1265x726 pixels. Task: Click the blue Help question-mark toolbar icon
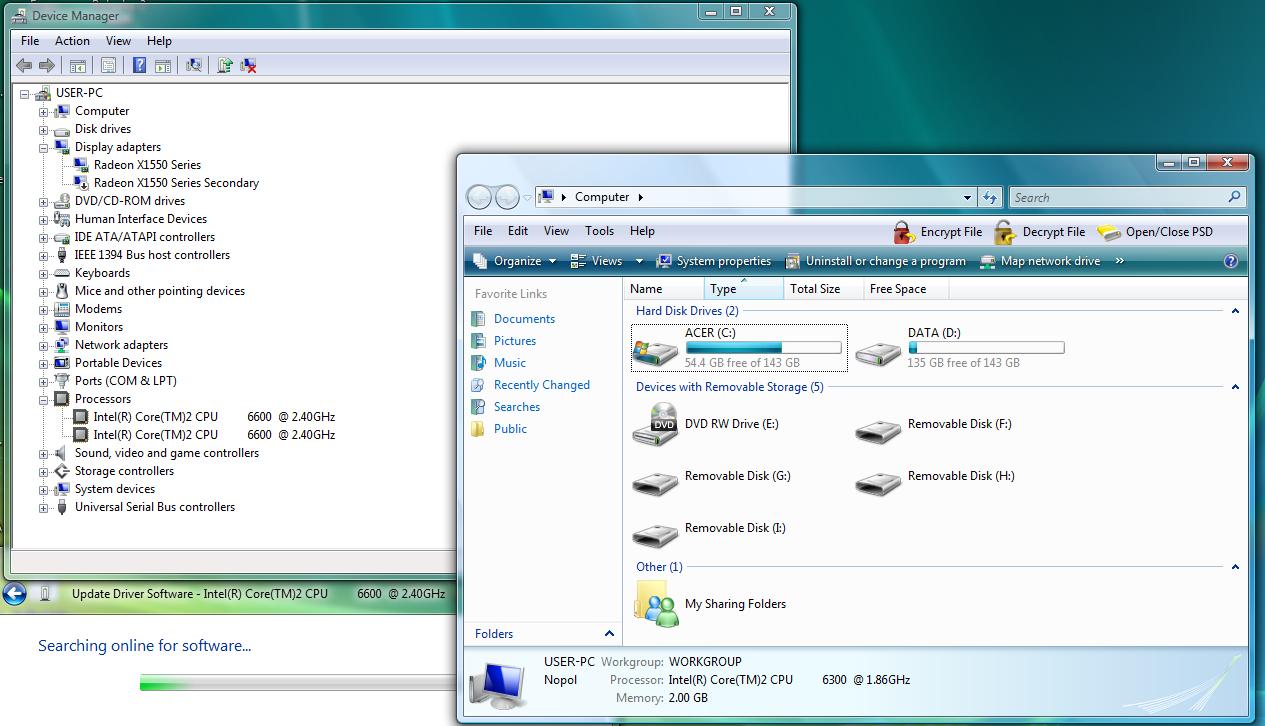click(x=139, y=66)
